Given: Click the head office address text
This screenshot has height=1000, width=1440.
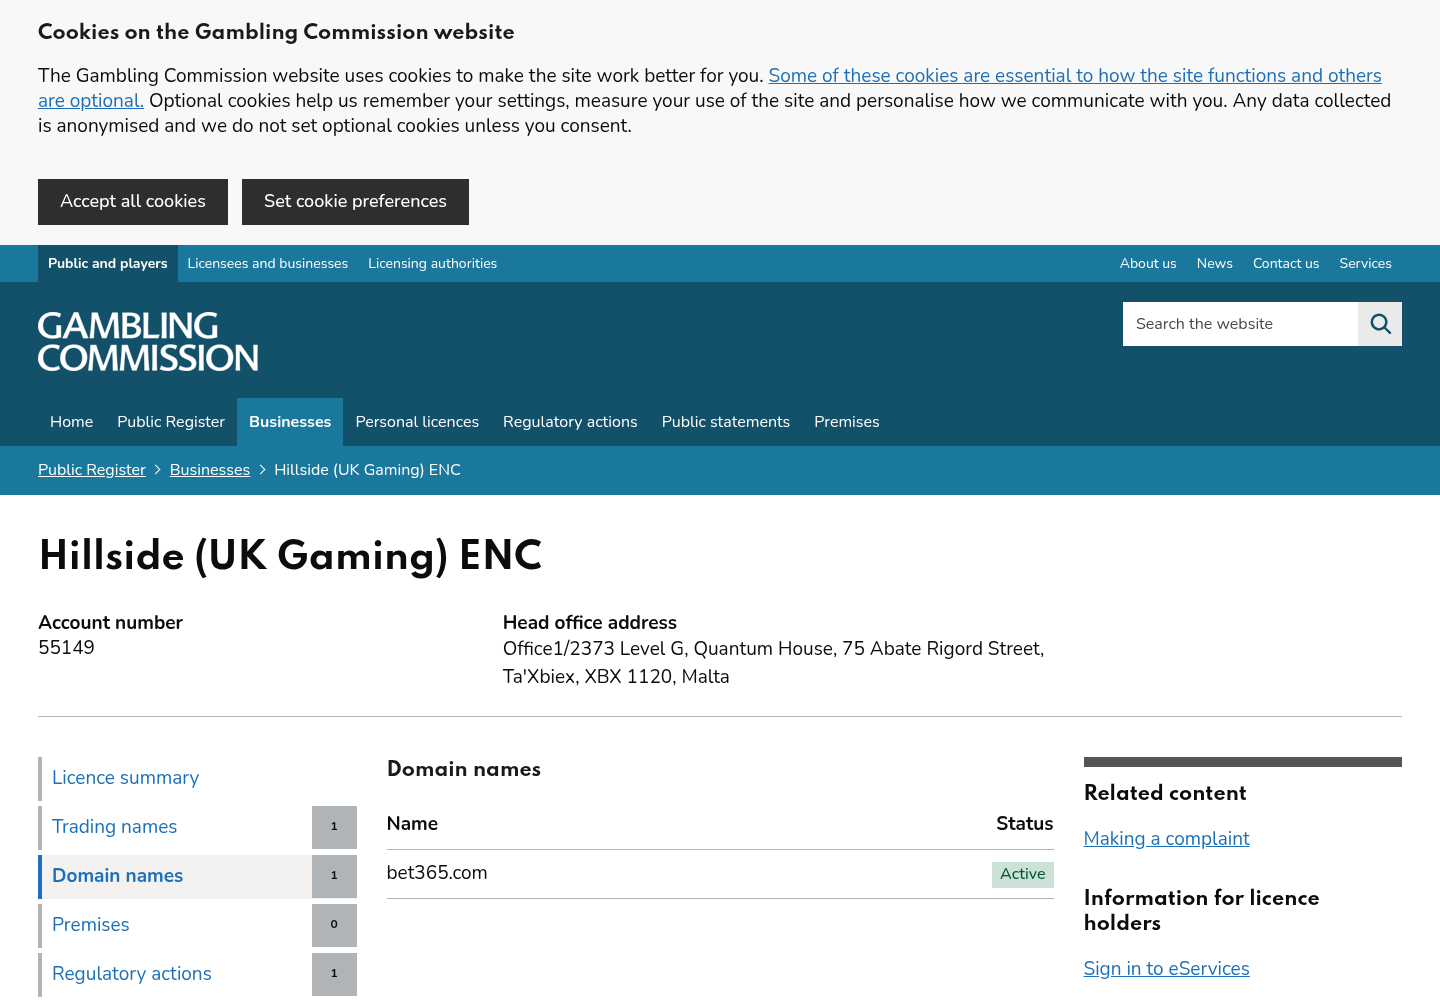Looking at the screenshot, I should pos(773,663).
